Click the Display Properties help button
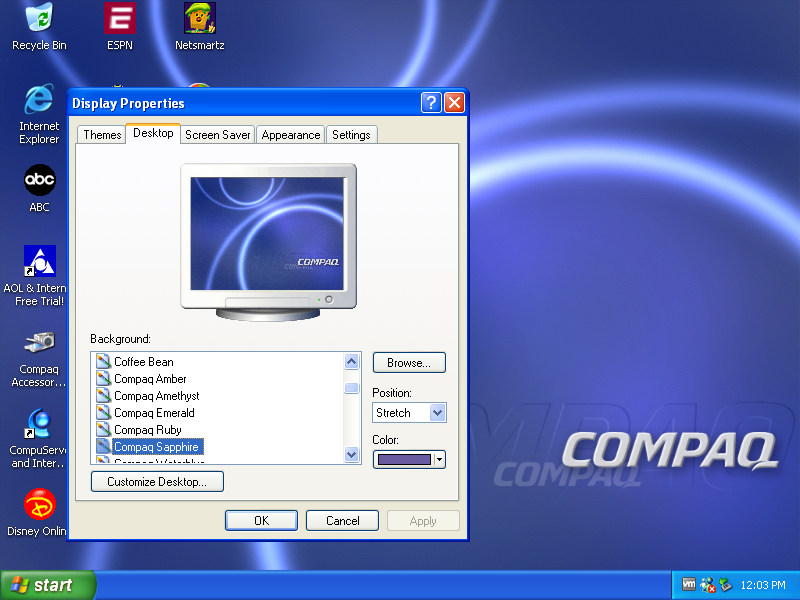 431,103
